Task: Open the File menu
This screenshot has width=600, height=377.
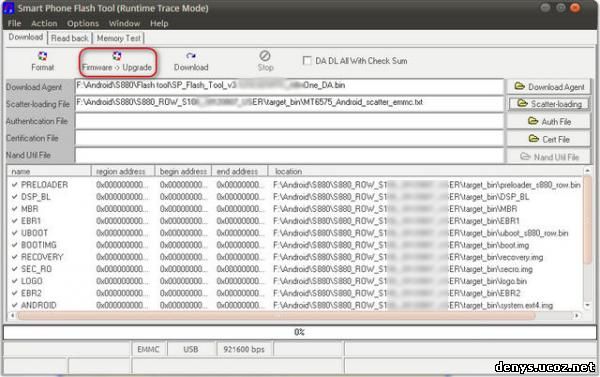Action: click(15, 23)
